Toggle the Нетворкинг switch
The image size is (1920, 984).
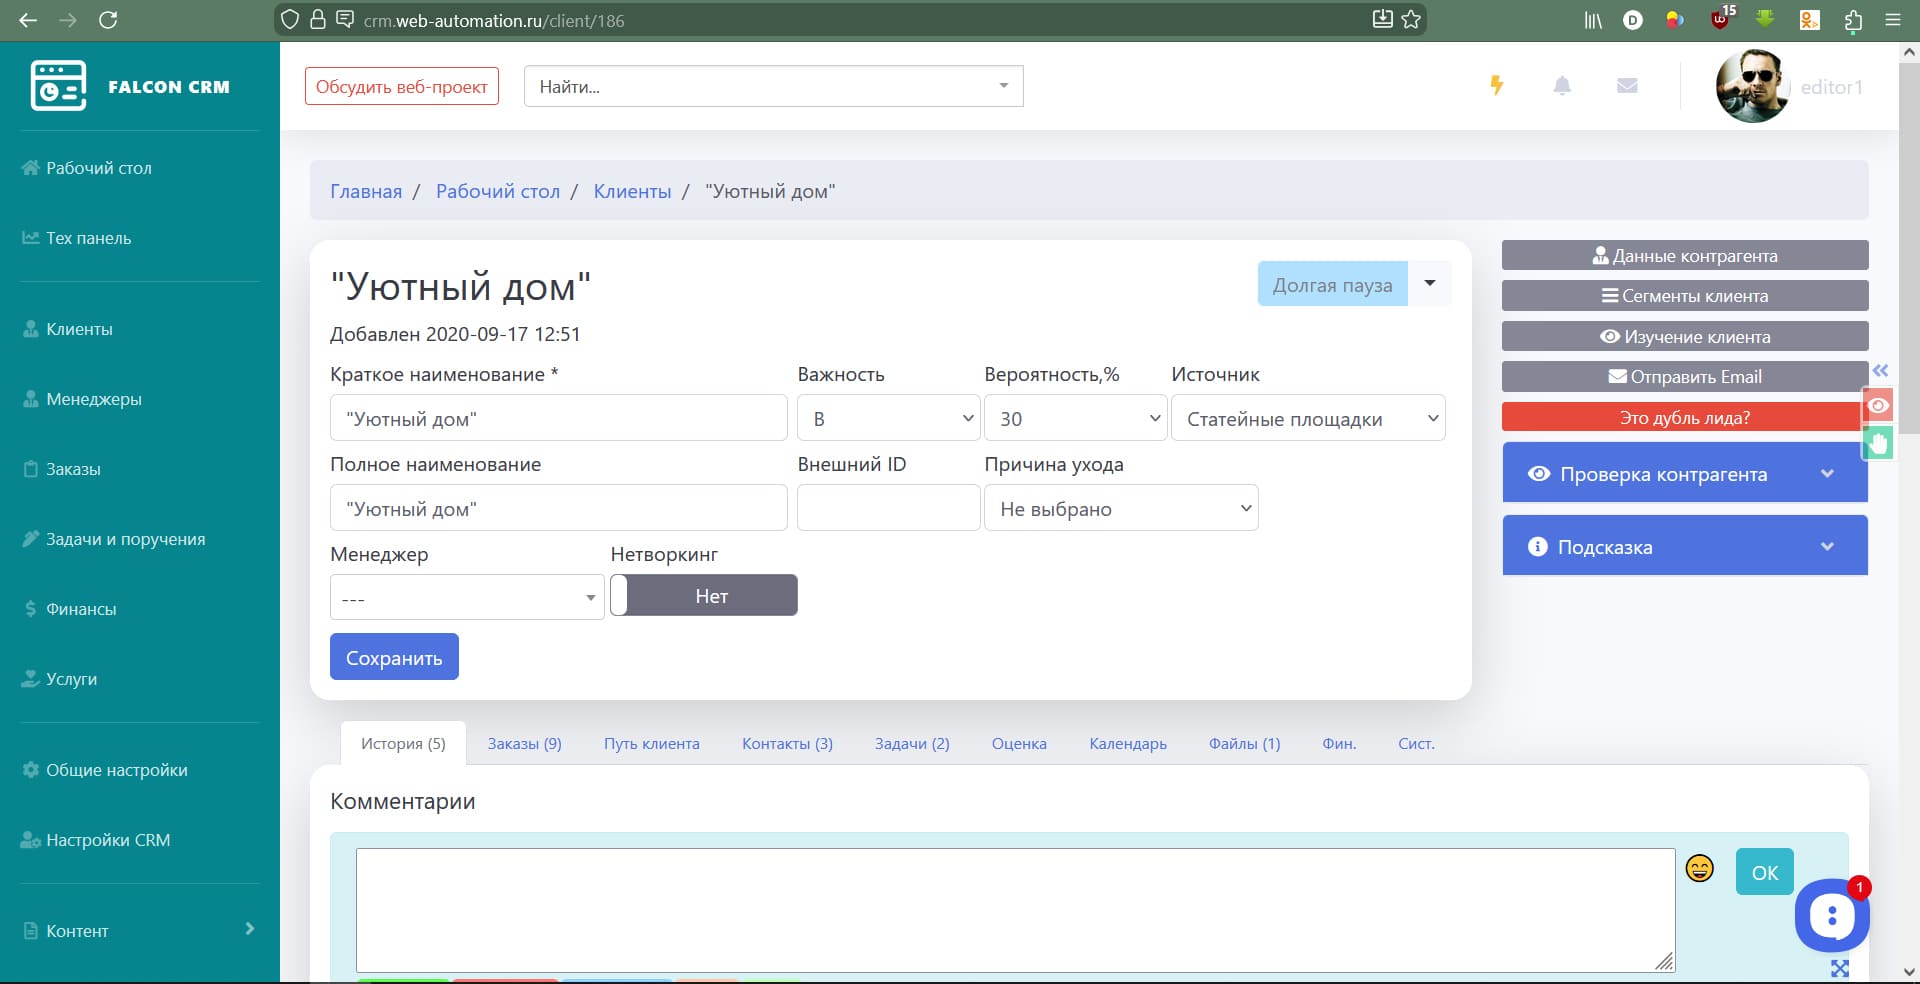704,596
